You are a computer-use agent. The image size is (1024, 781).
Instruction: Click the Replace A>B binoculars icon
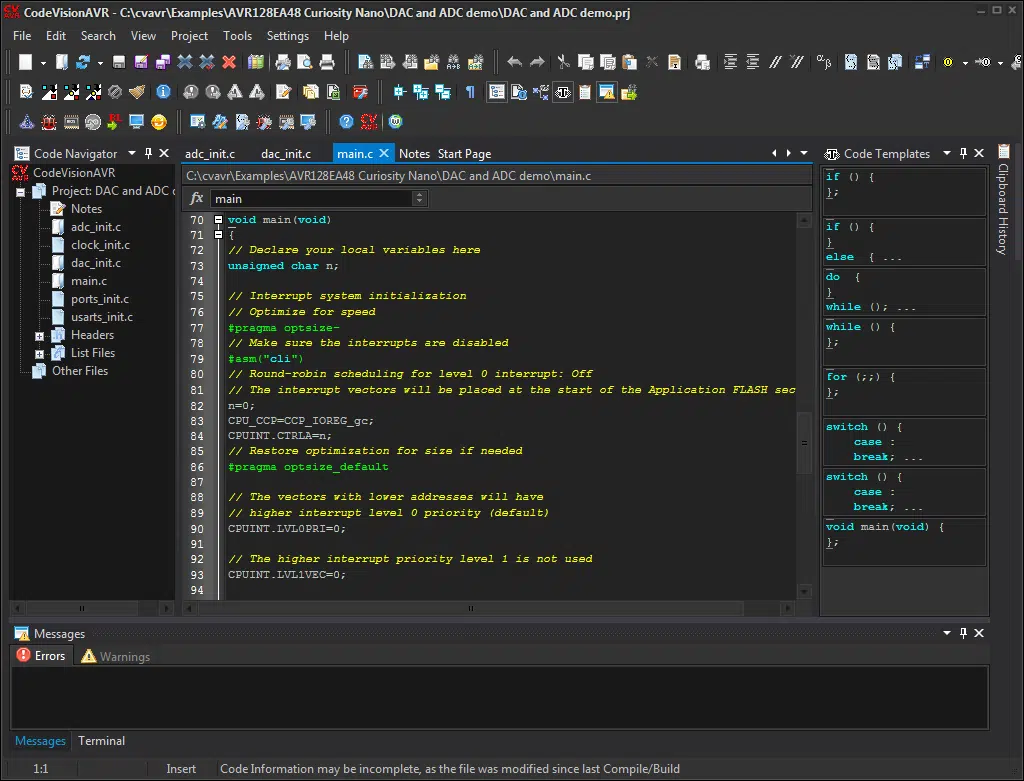[453, 62]
